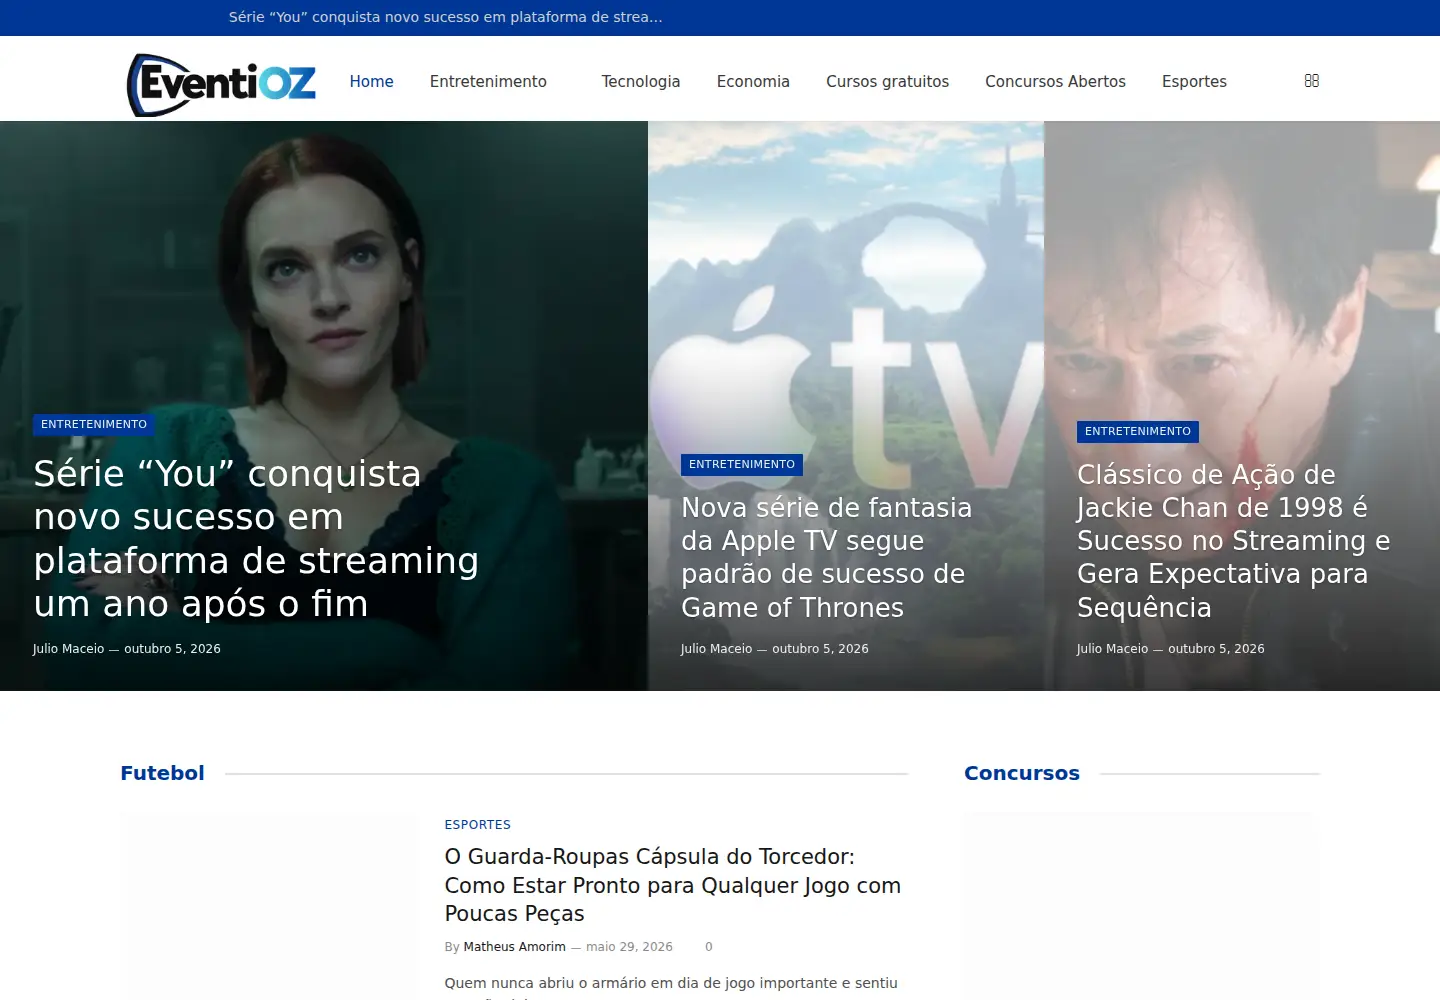
Task: Go to the Home menu item
Action: (371, 82)
